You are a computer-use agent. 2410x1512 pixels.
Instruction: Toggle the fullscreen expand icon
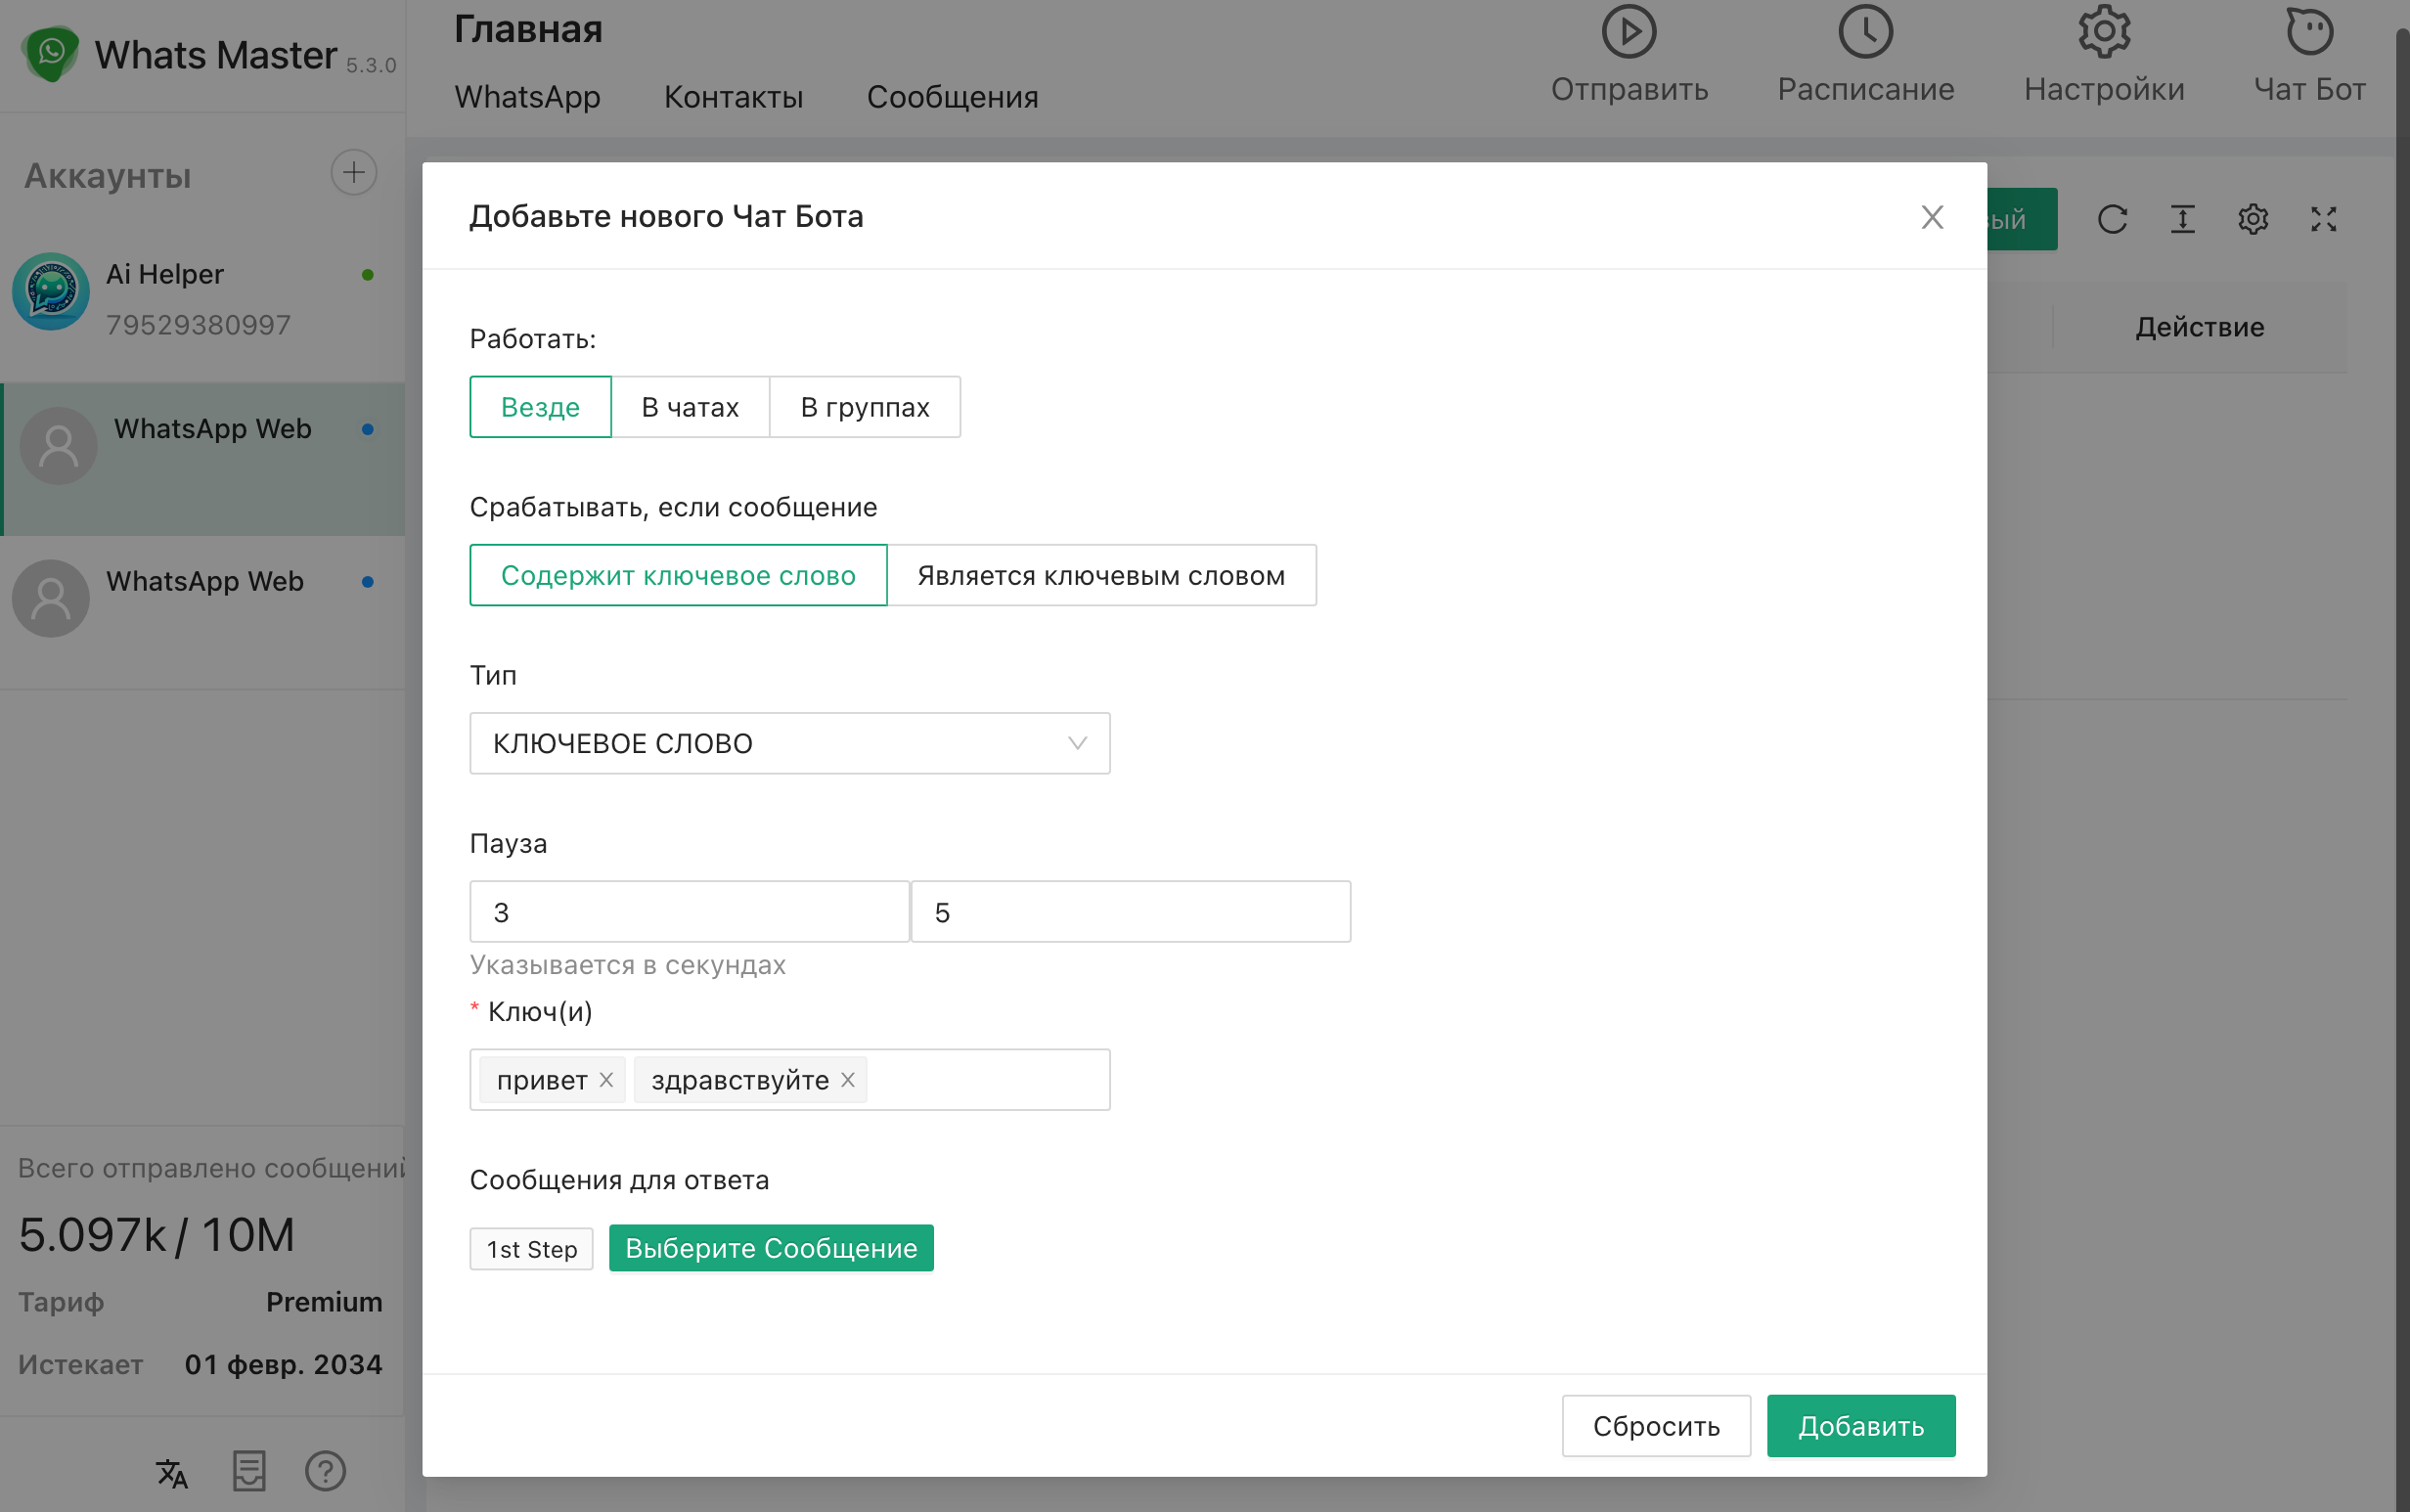point(2323,219)
